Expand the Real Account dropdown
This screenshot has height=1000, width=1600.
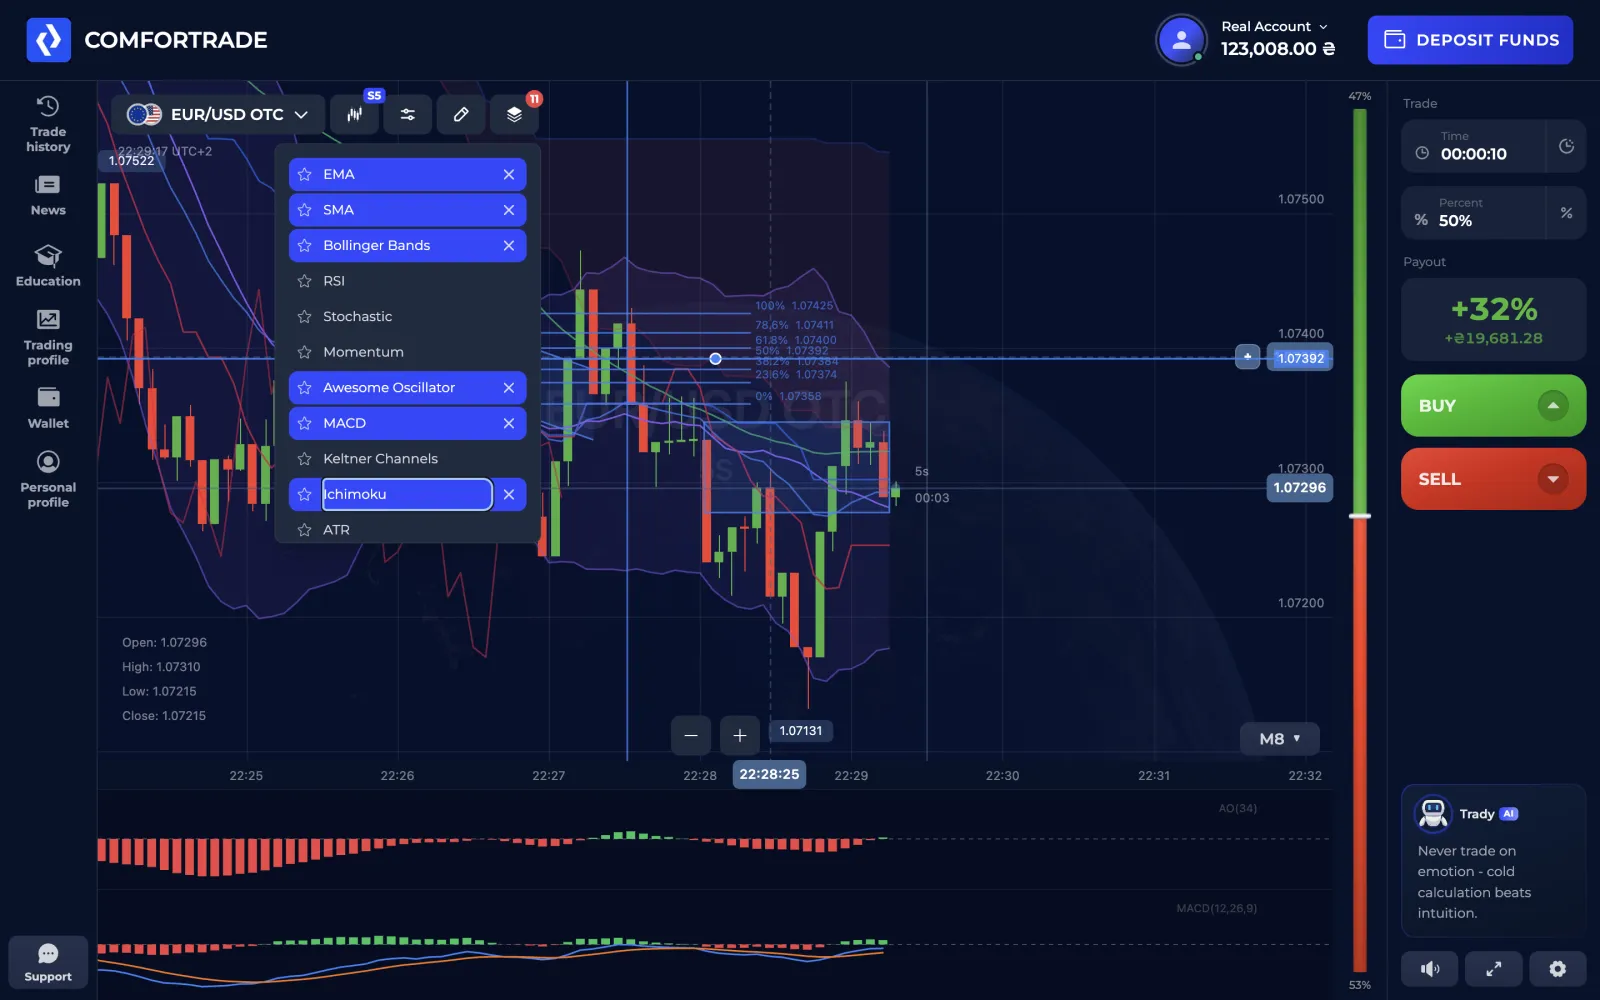tap(1275, 26)
